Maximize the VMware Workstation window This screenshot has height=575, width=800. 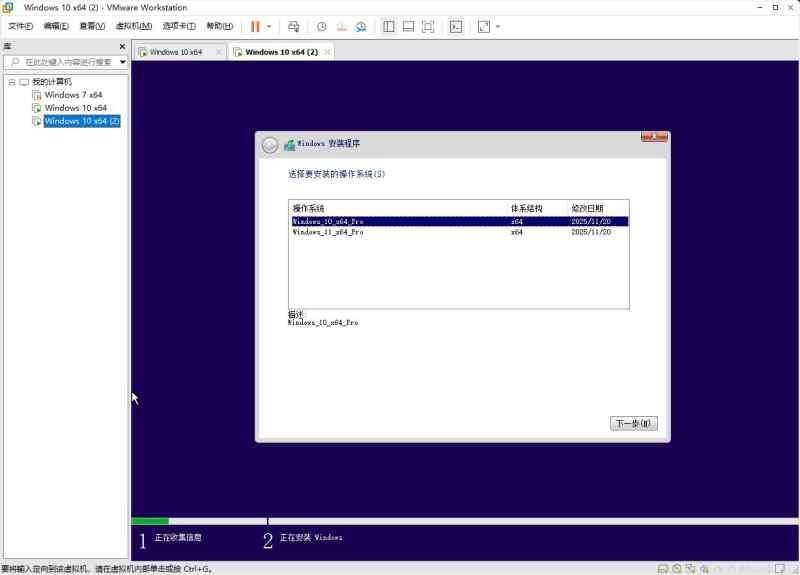776,8
